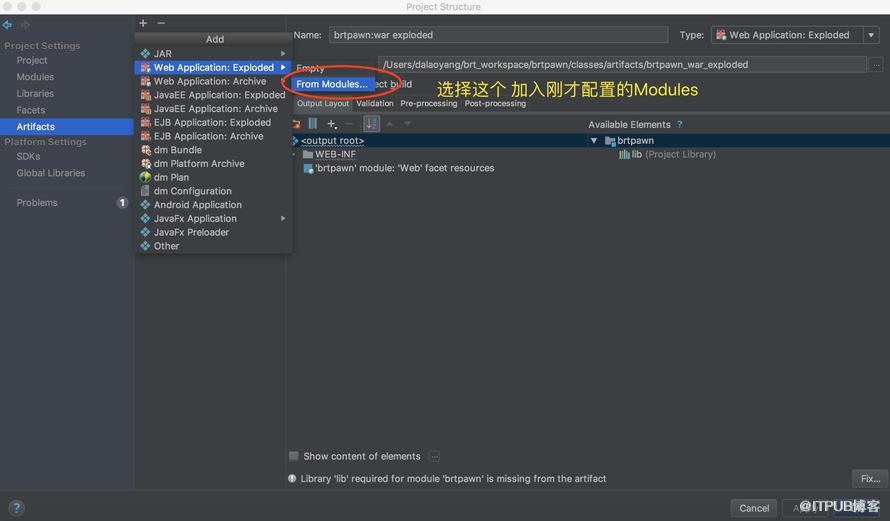Click the back navigation arrow
The width and height of the screenshot is (890, 521).
7,25
